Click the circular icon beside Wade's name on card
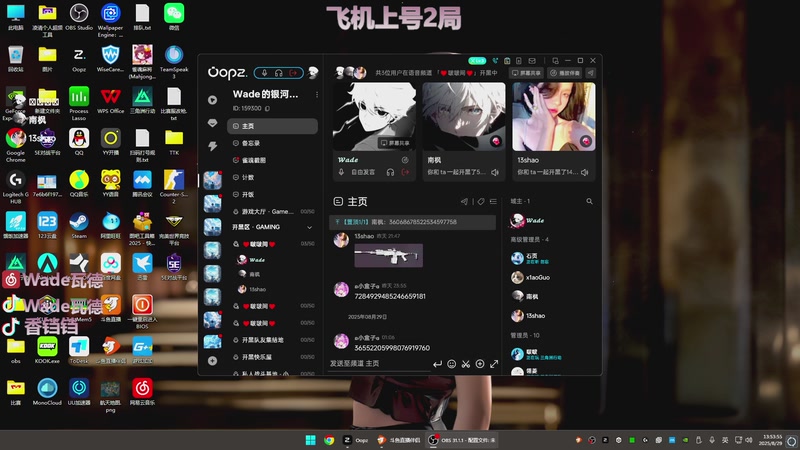This screenshot has width=800, height=450. pyautogui.click(x=405, y=160)
